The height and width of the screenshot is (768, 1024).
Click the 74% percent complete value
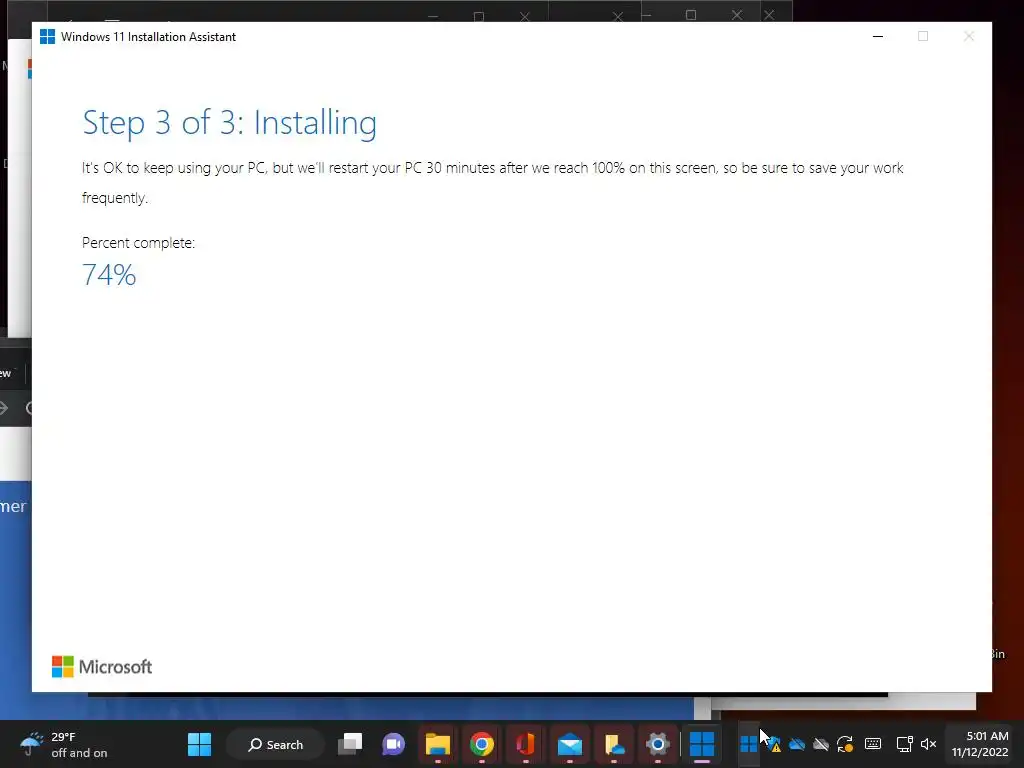[109, 275]
